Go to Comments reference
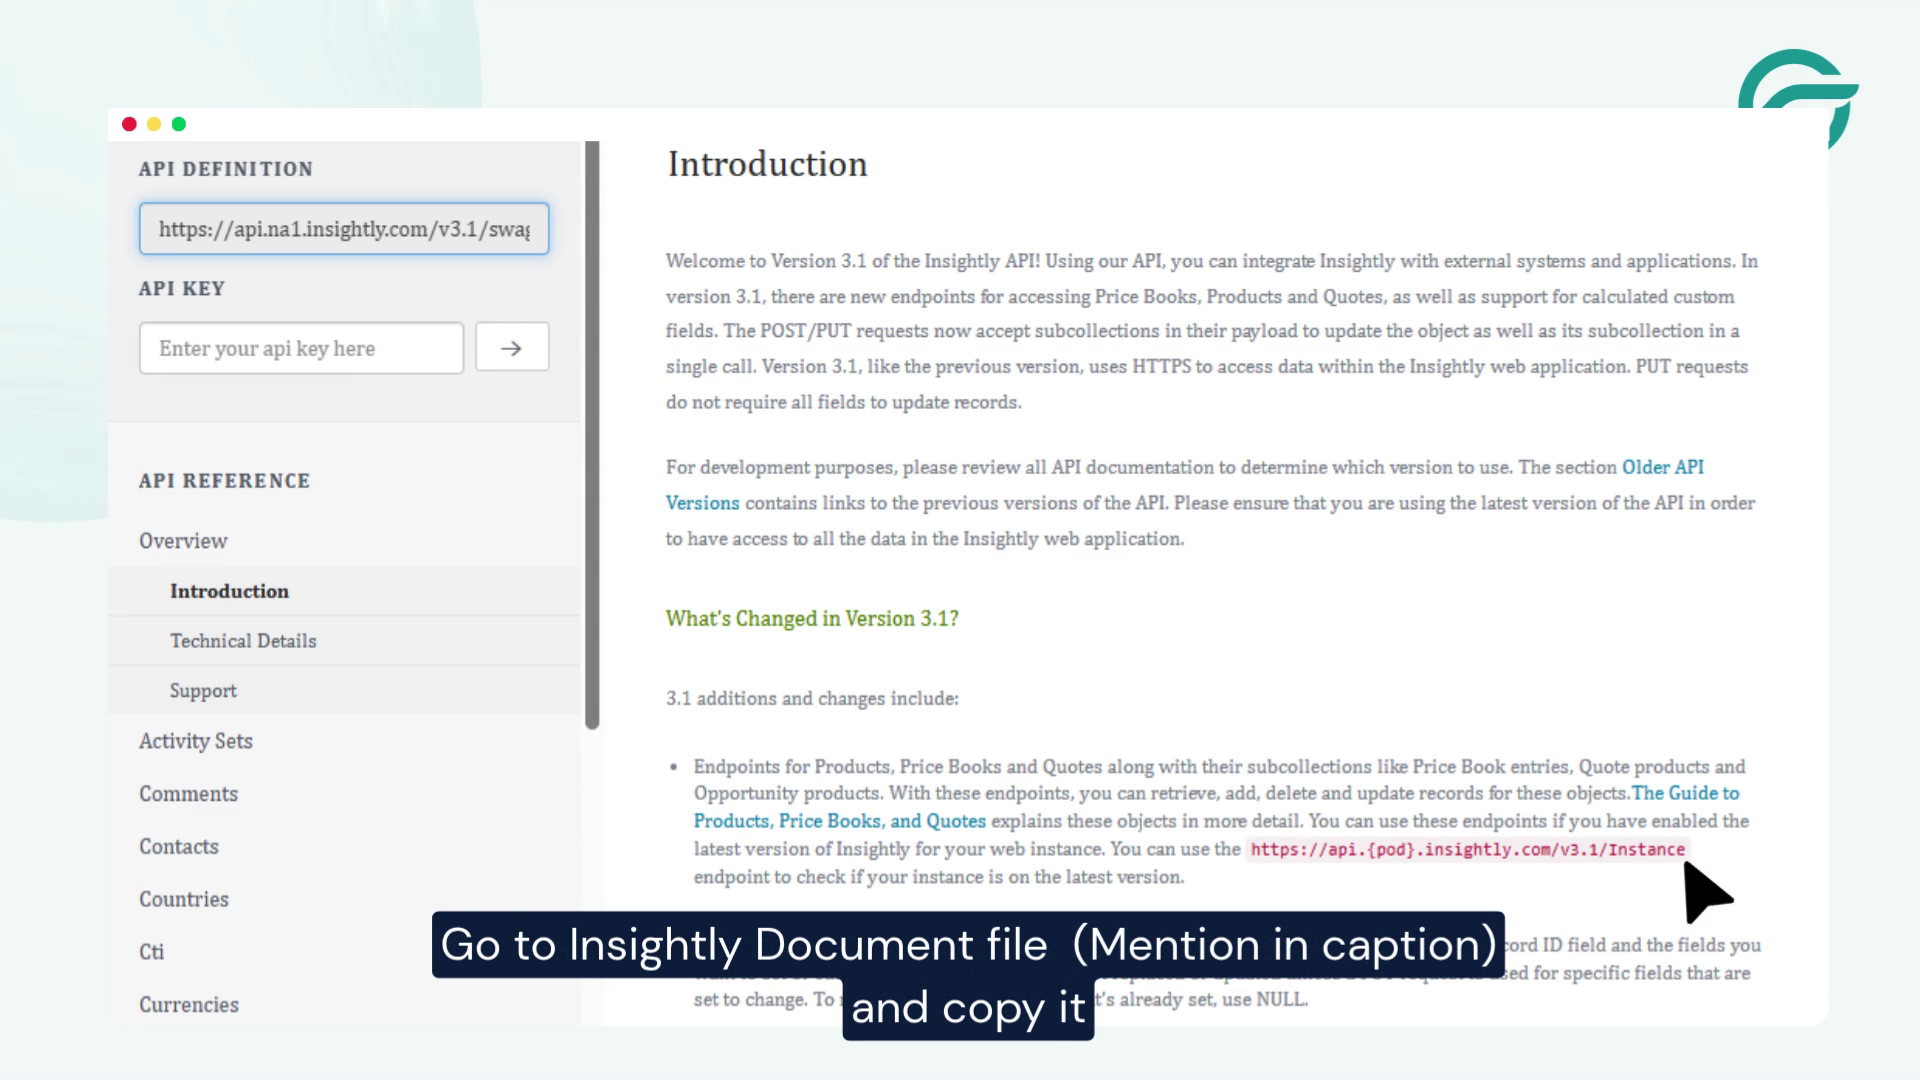 pyautogui.click(x=188, y=794)
